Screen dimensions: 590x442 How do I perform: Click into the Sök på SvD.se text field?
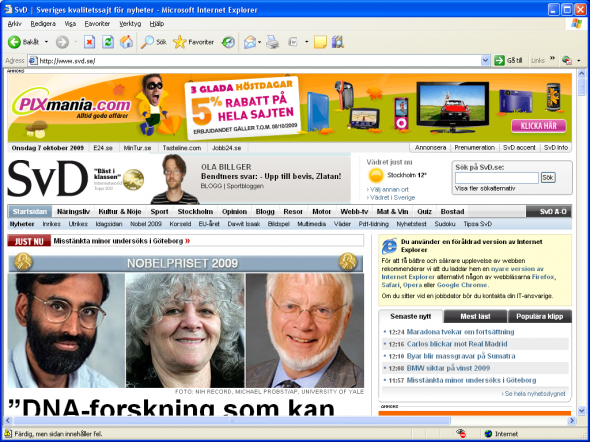point(497,178)
